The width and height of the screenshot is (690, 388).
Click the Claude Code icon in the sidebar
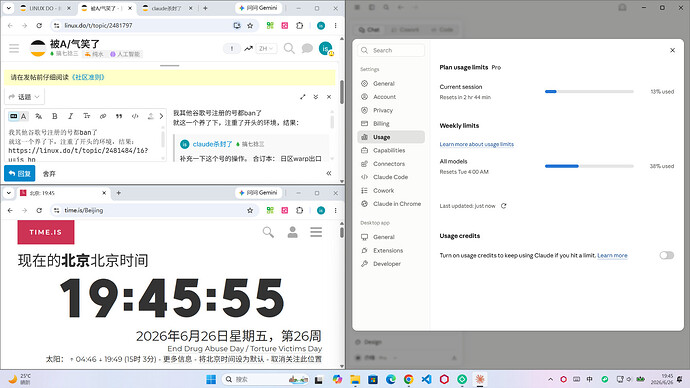click(364, 177)
